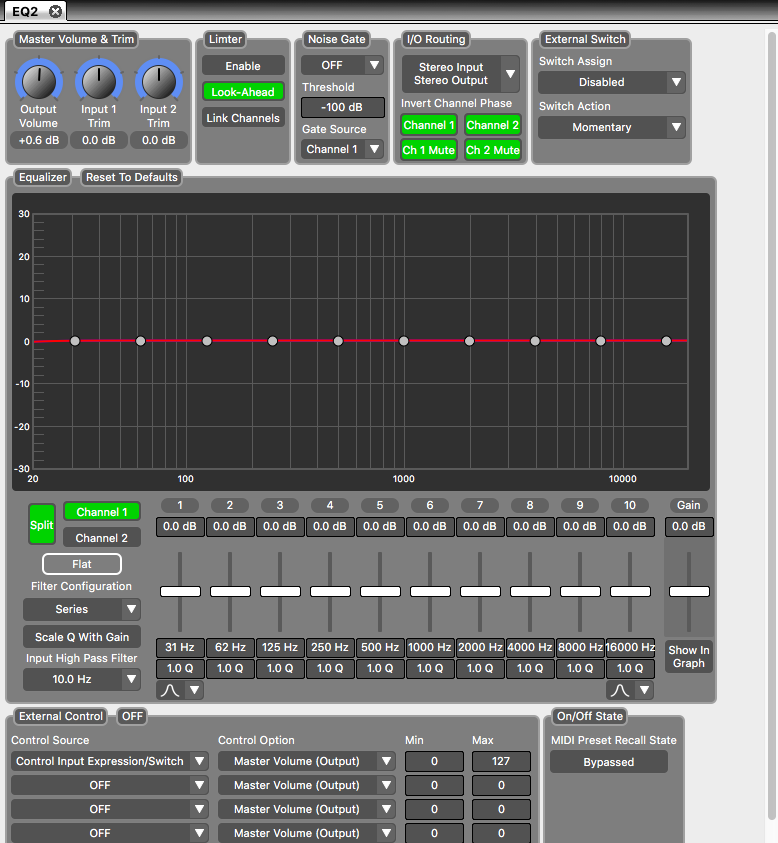778x843 pixels.
Task: Click the Input 1 Trim knob
Action: [98, 82]
